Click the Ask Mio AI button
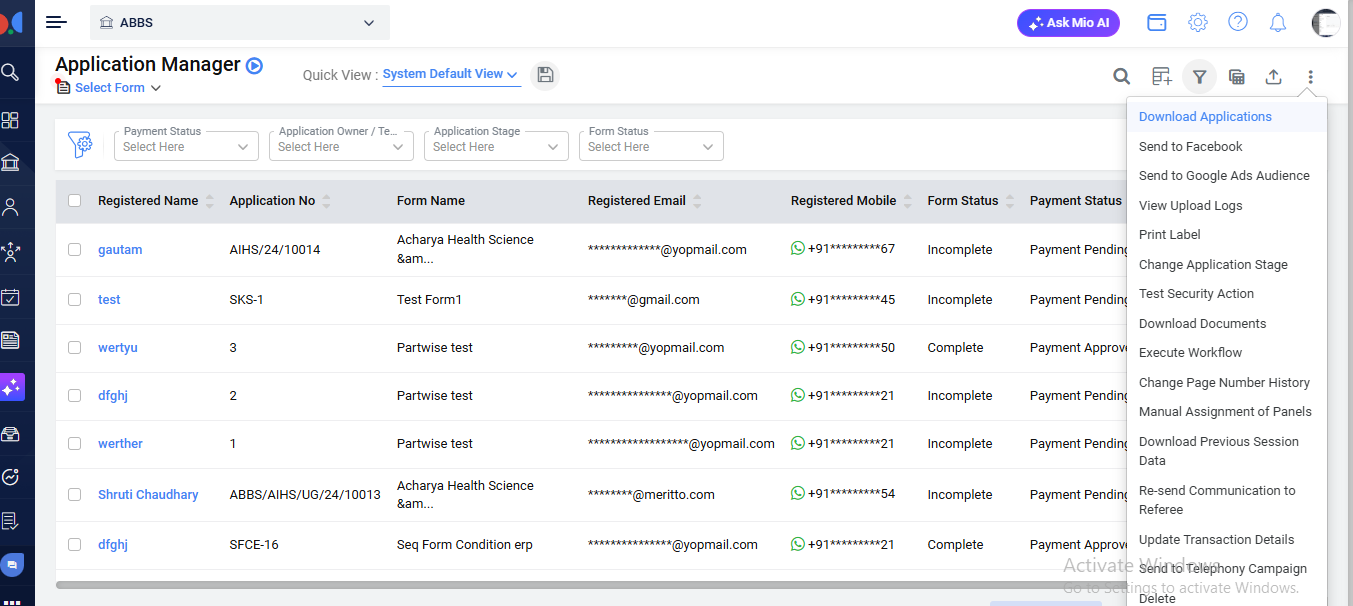Screen dimensions: 1353x606 (x=1068, y=23)
